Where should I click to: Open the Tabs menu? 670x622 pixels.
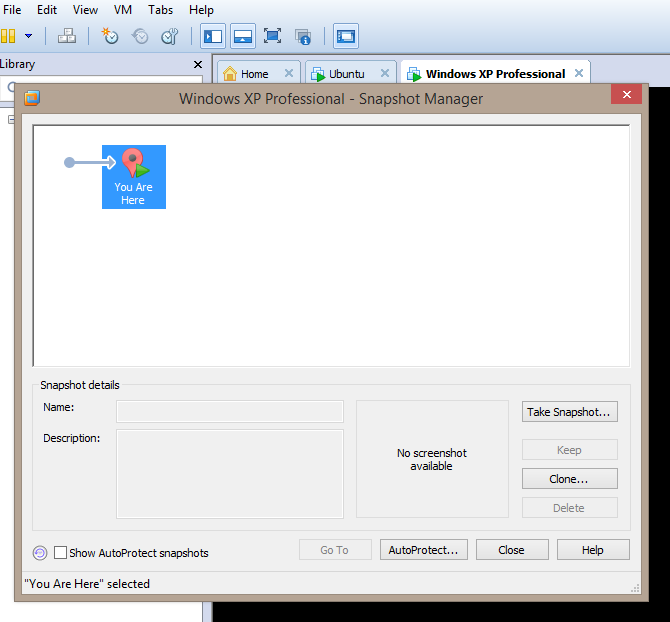(160, 9)
